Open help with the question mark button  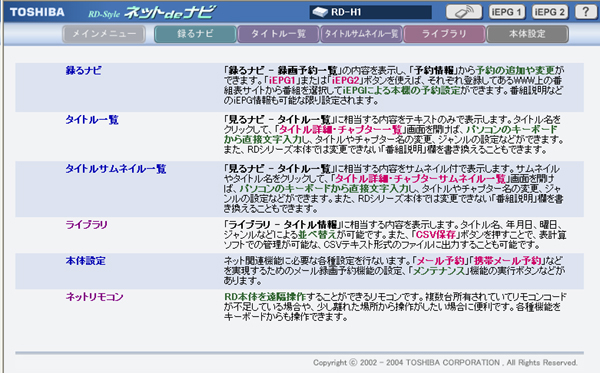585,12
